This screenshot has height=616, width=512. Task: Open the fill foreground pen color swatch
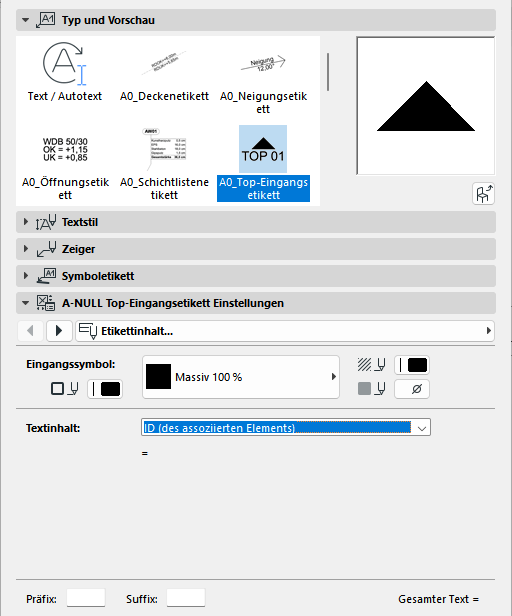412,365
